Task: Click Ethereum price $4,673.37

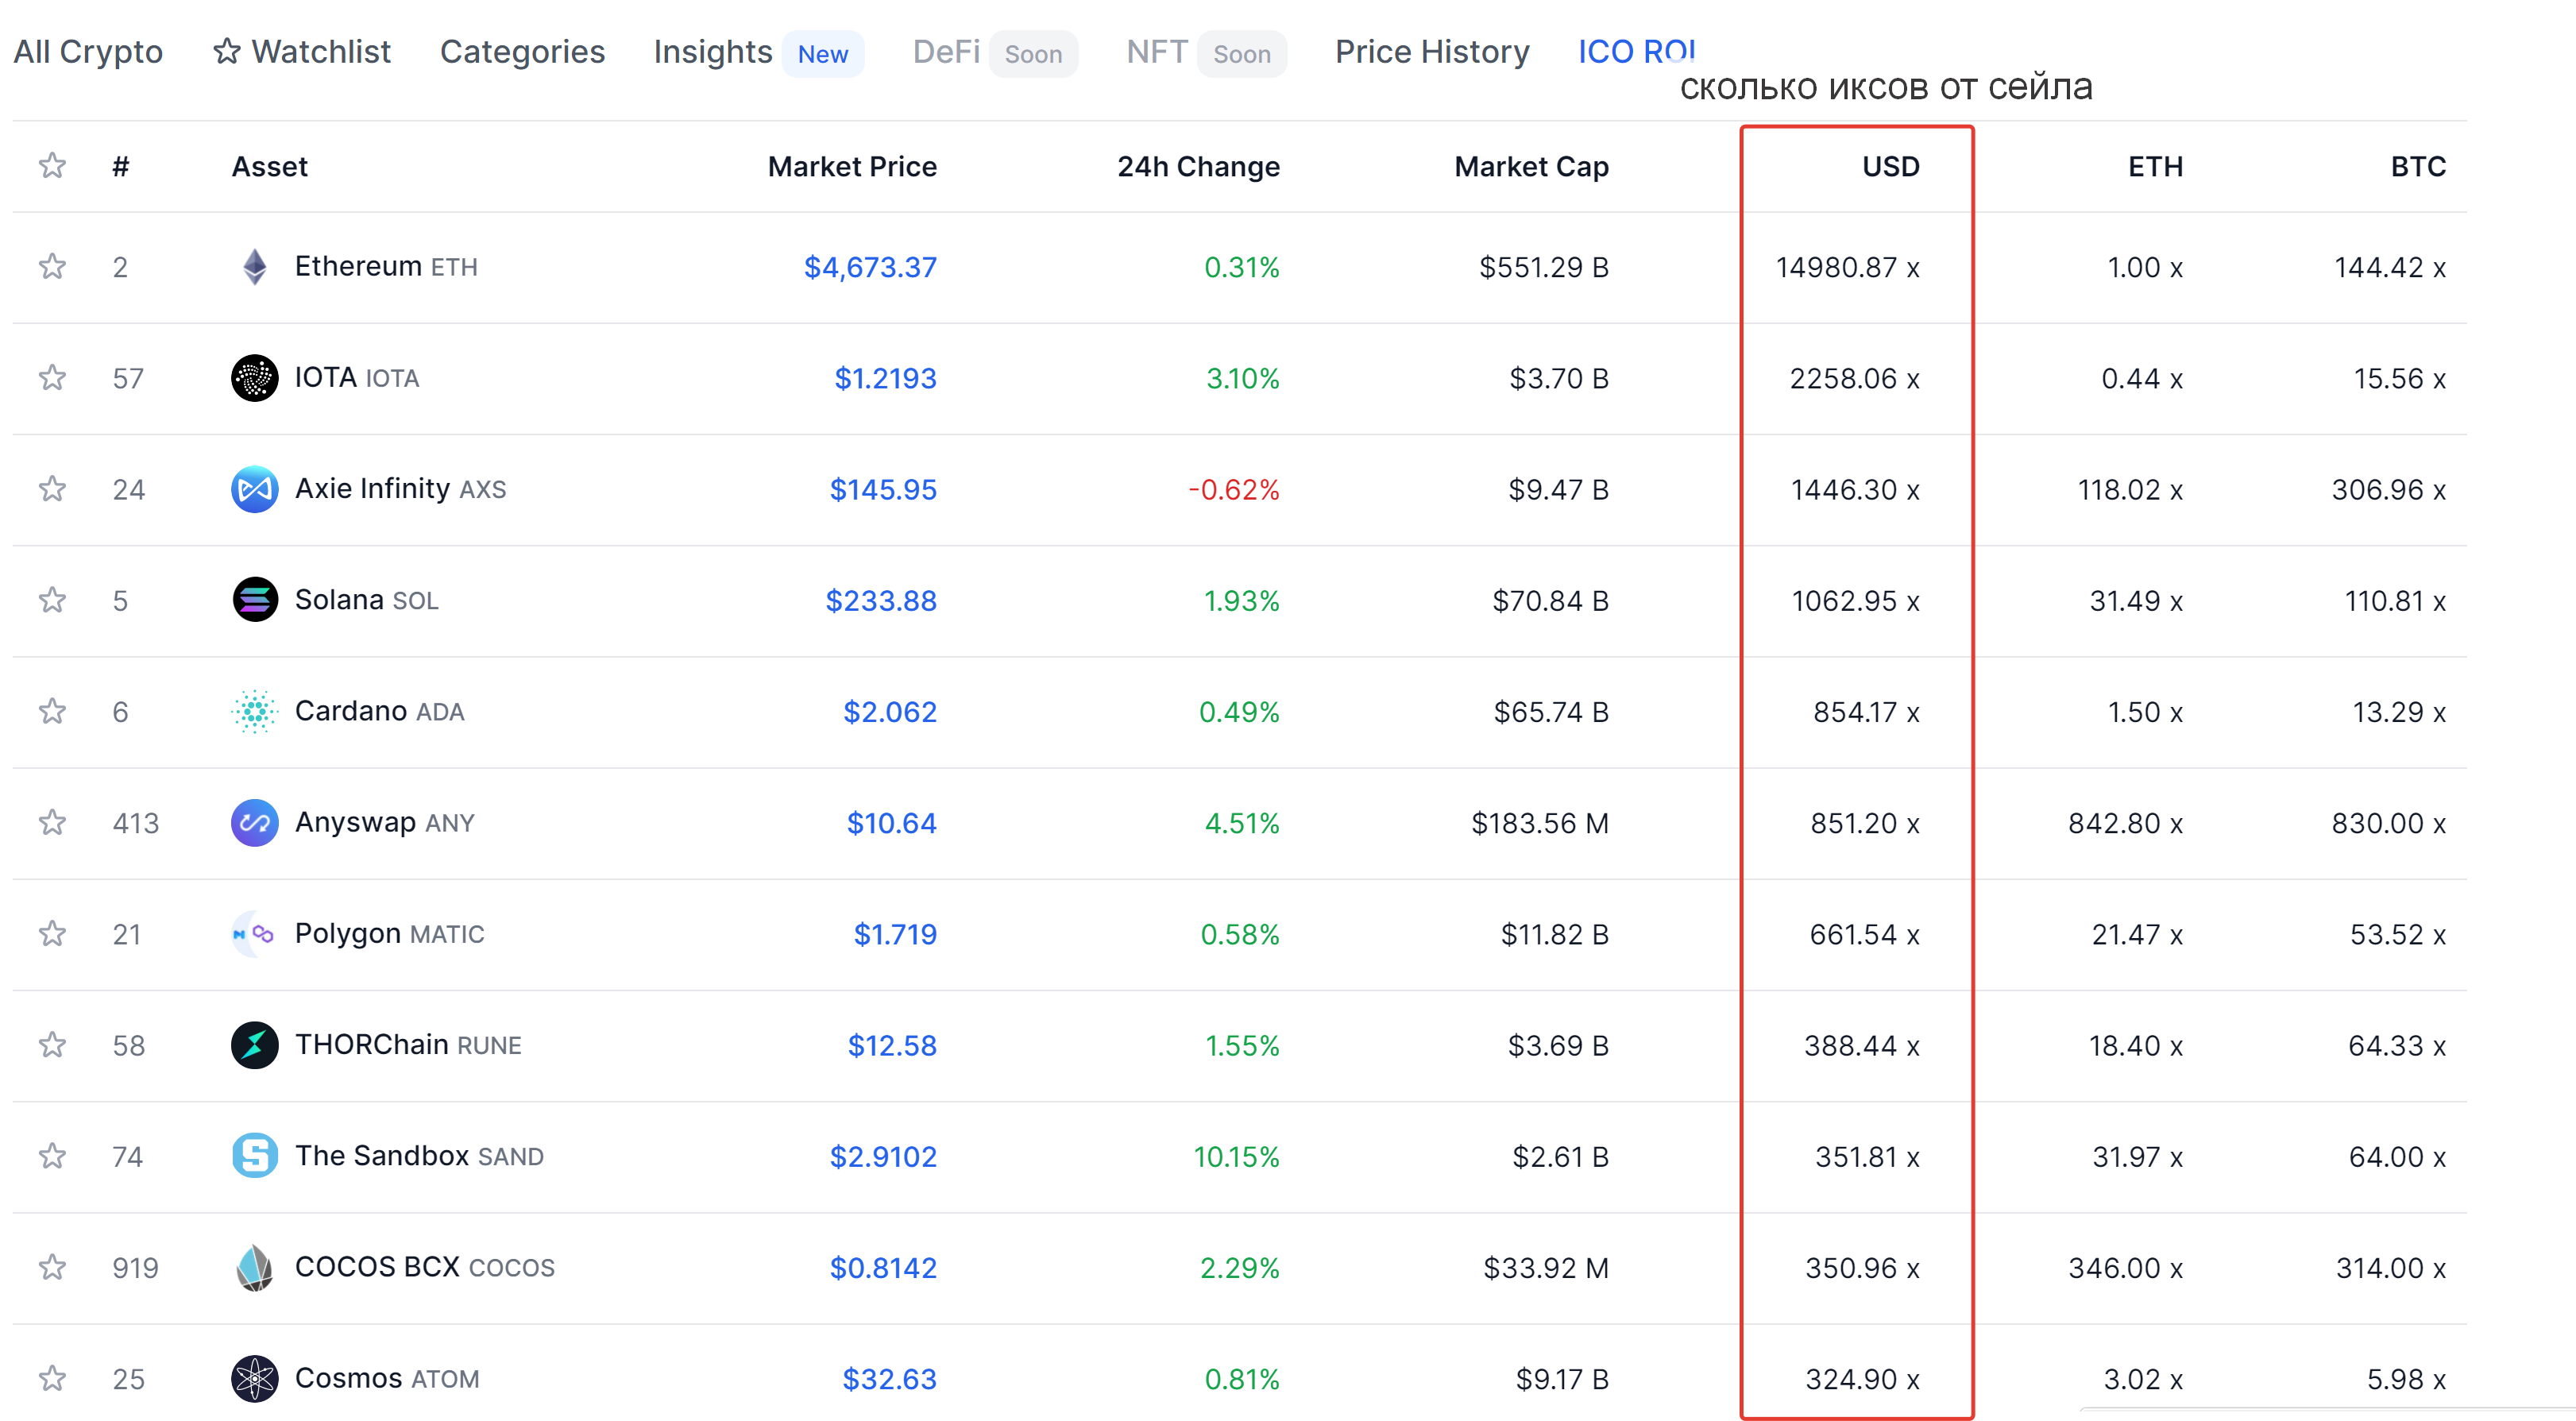Action: point(870,267)
